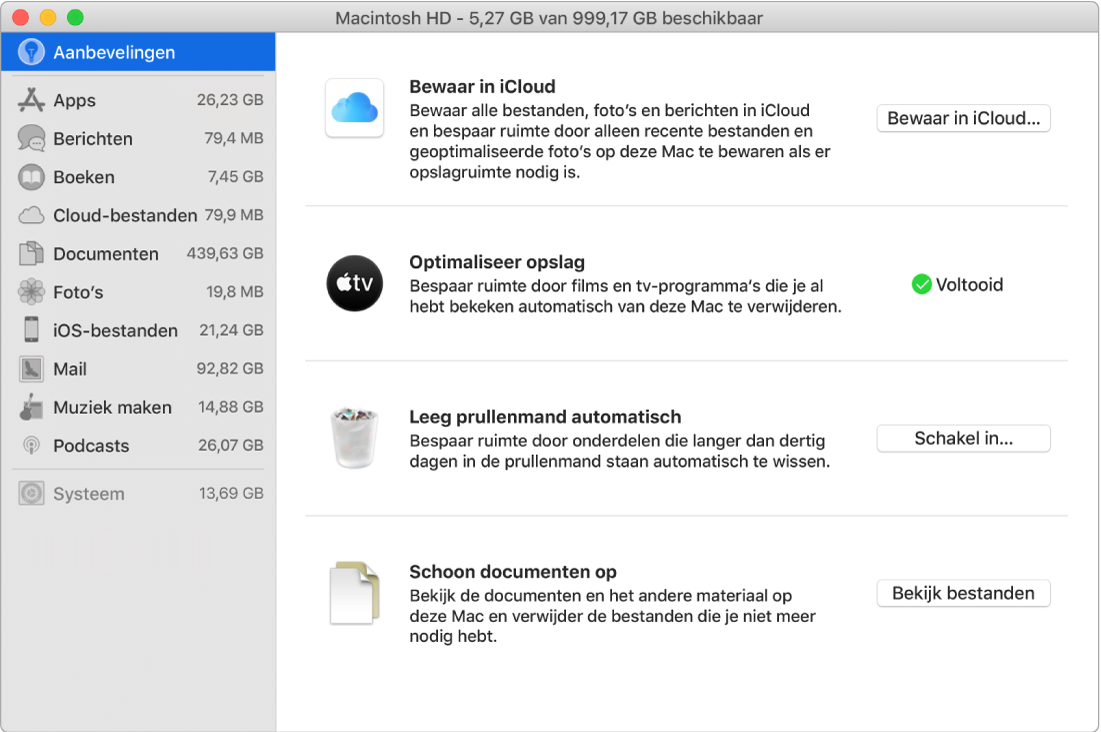
Task: Click the 26,23 GB Apps size
Action: 230,100
